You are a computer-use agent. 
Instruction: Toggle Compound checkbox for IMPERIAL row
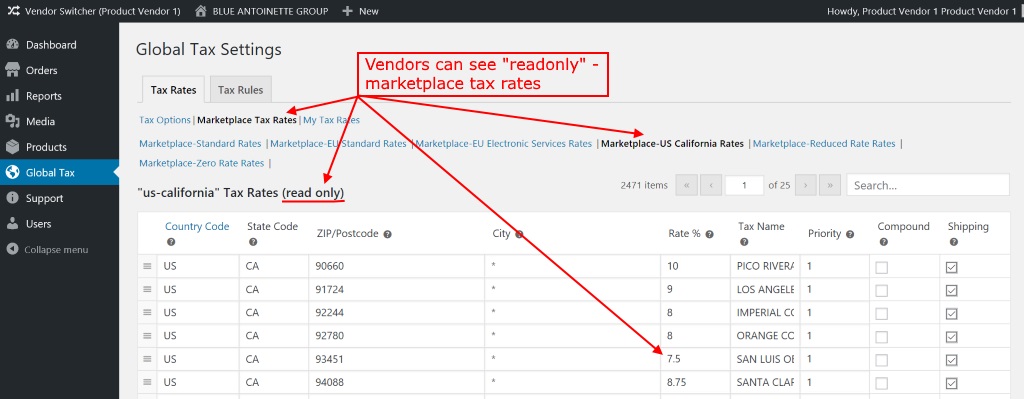[882, 314]
